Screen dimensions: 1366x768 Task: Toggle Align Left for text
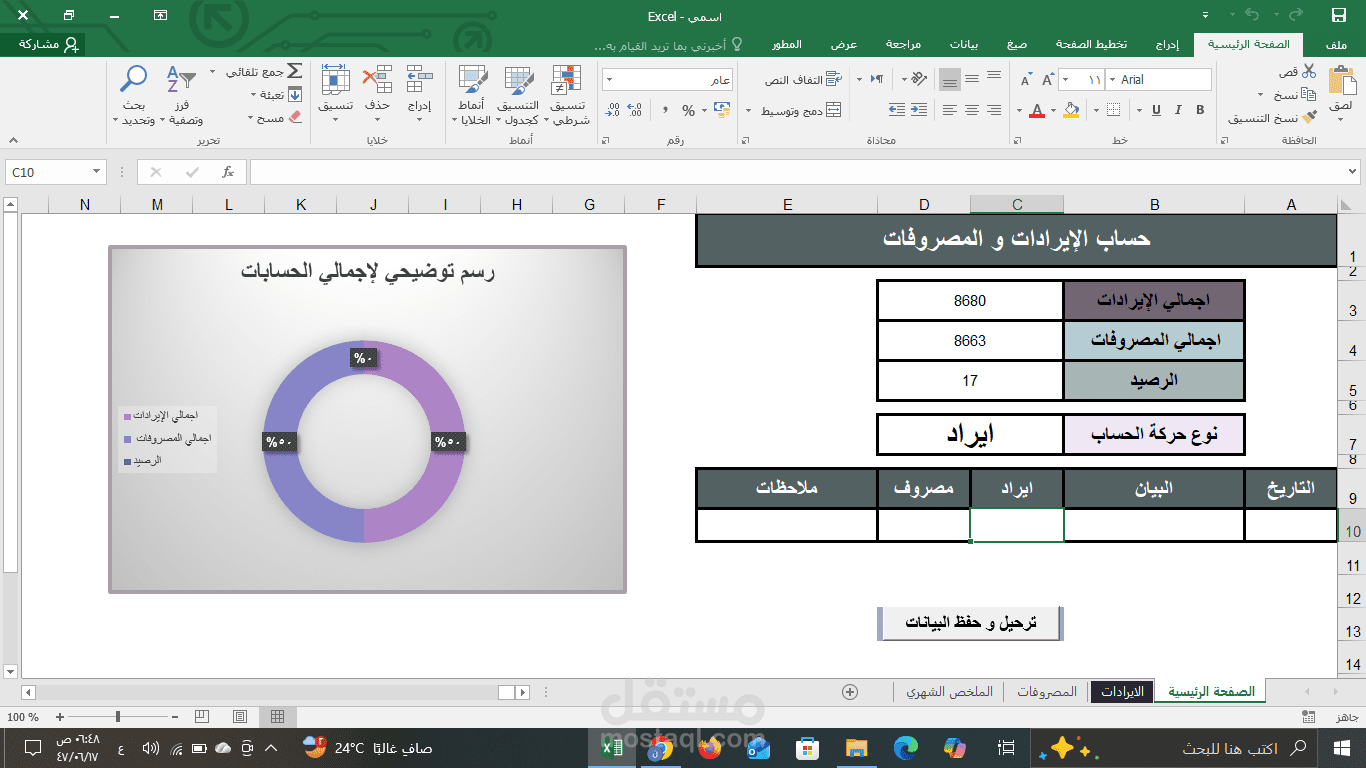pos(950,110)
